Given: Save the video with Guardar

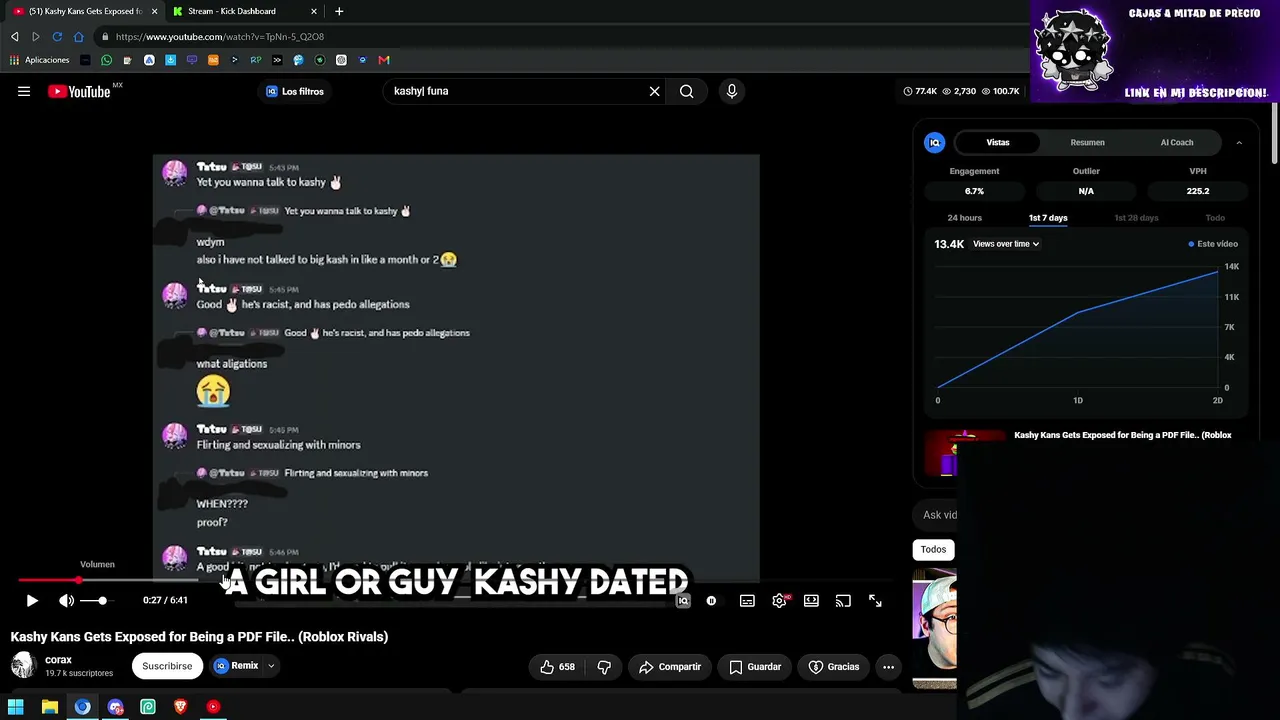Looking at the screenshot, I should pyautogui.click(x=755, y=667).
